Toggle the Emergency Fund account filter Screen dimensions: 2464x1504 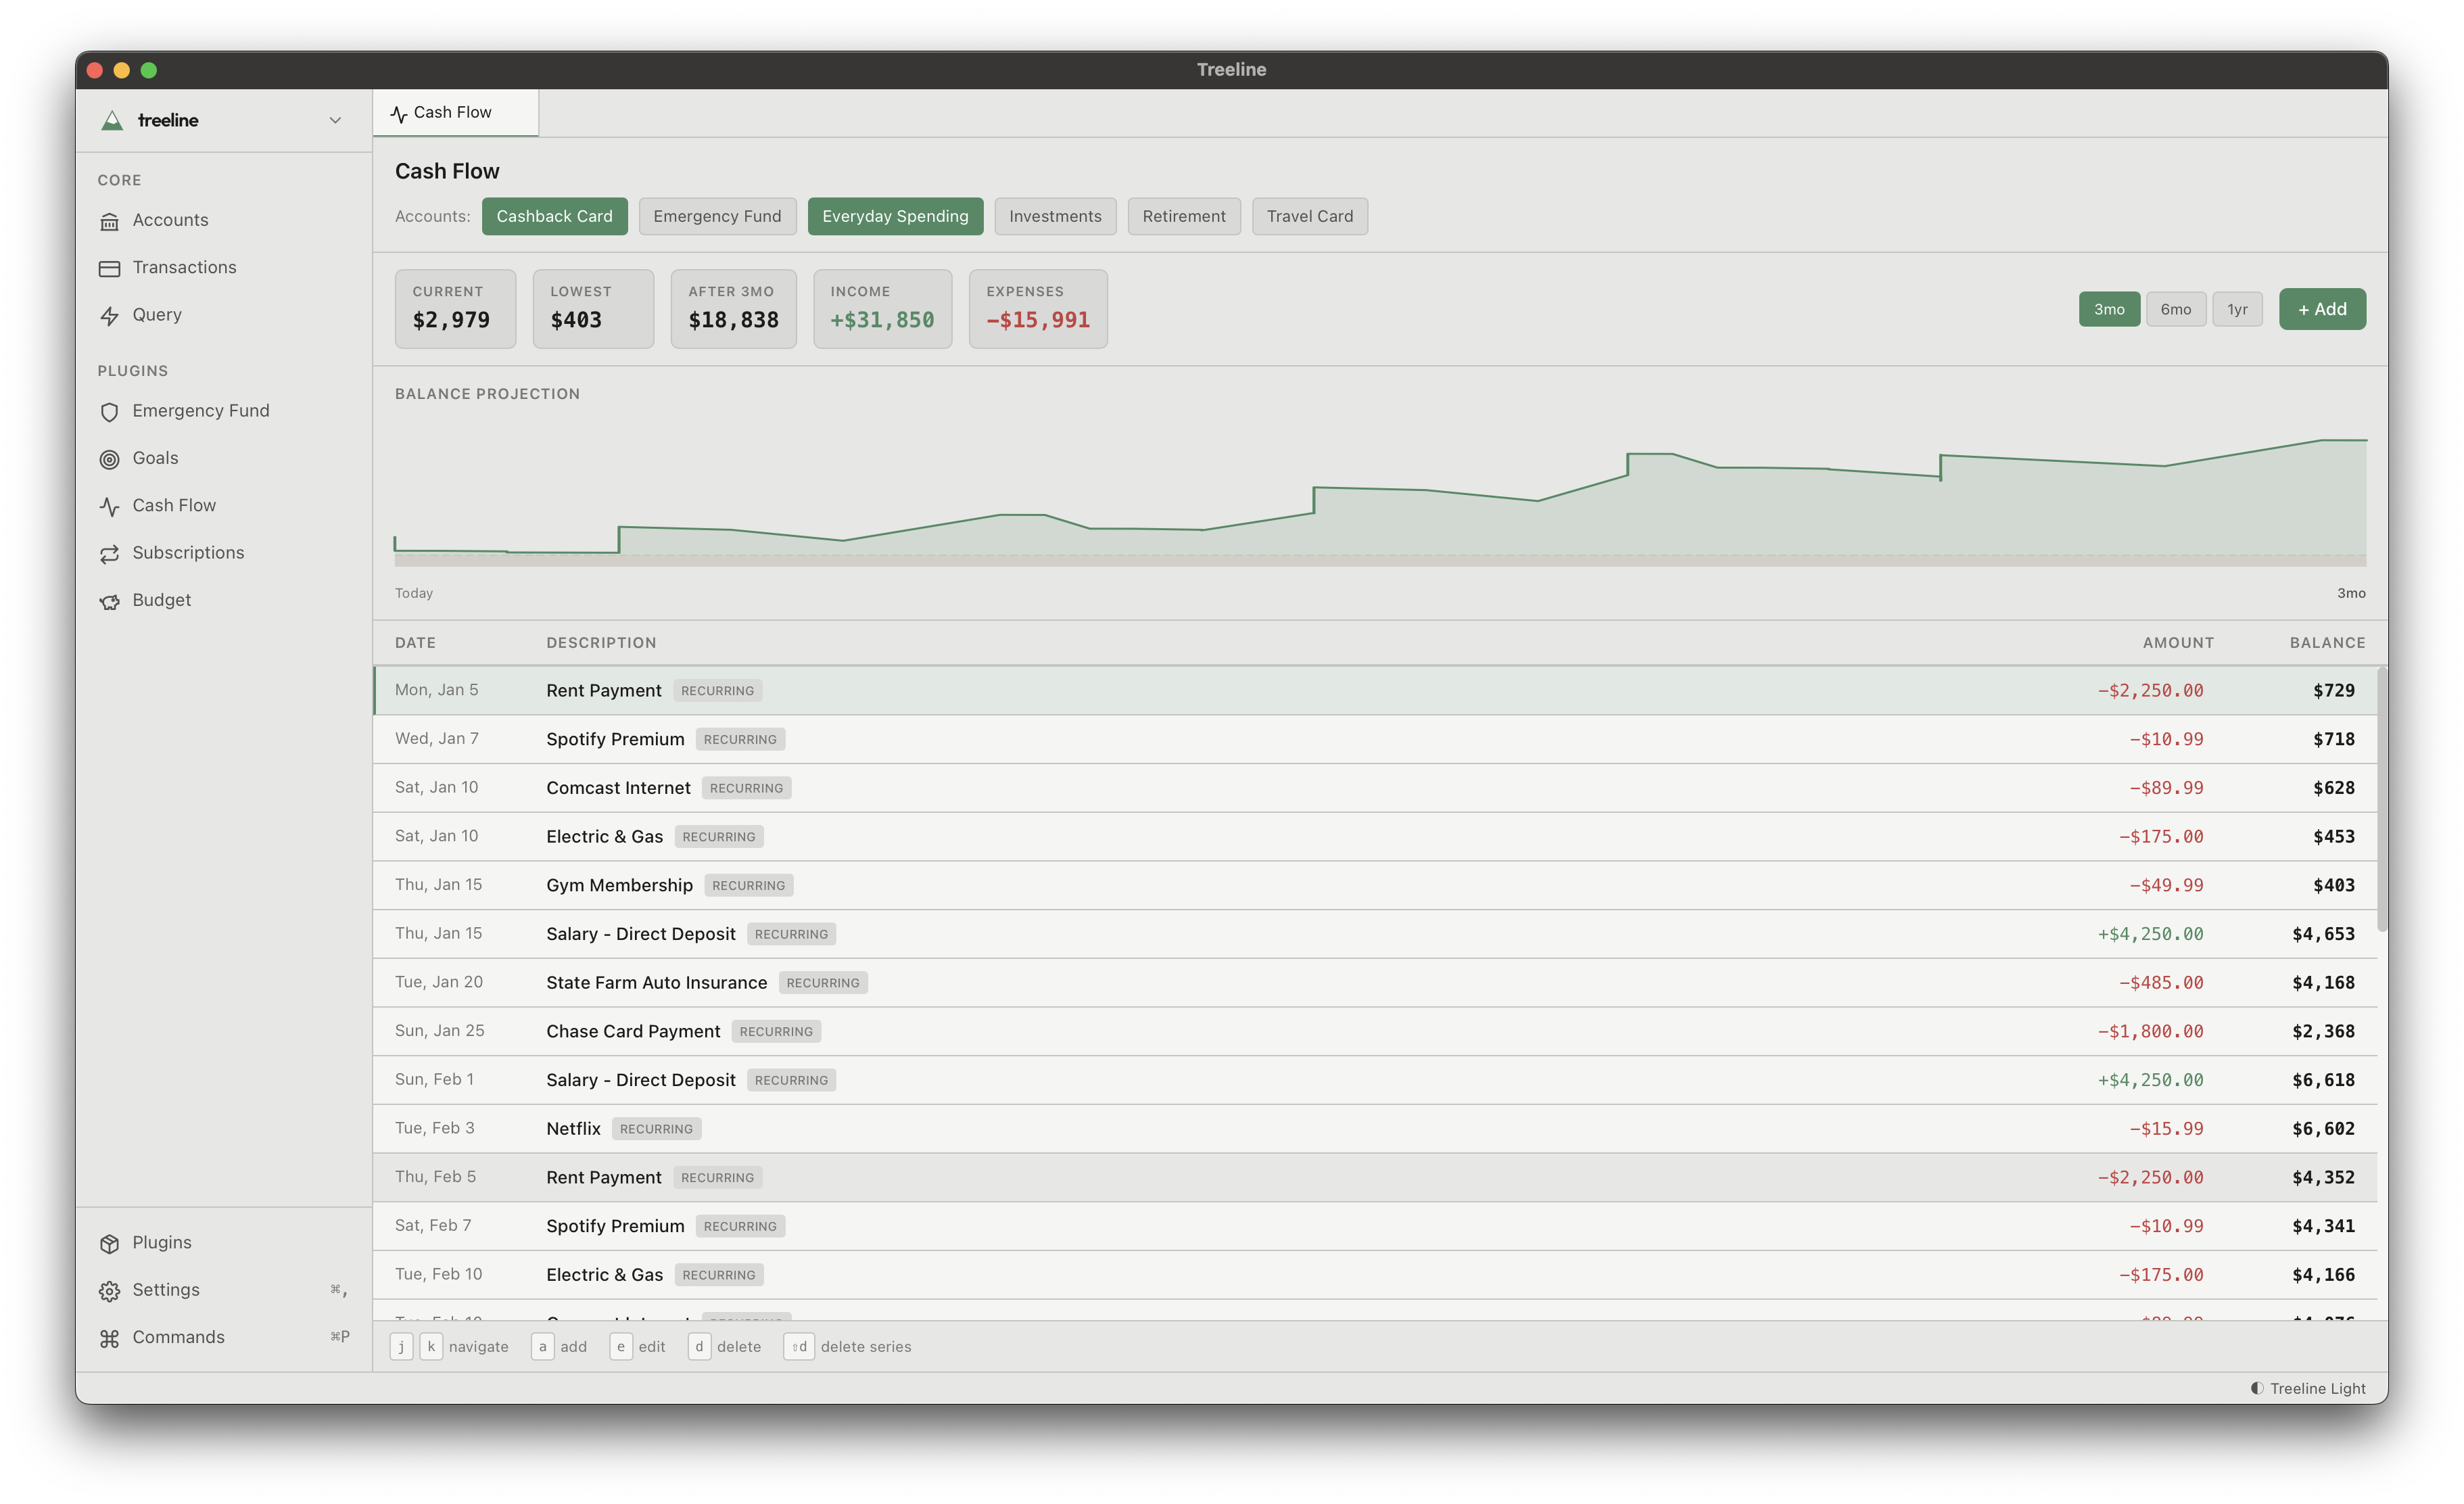pos(717,216)
